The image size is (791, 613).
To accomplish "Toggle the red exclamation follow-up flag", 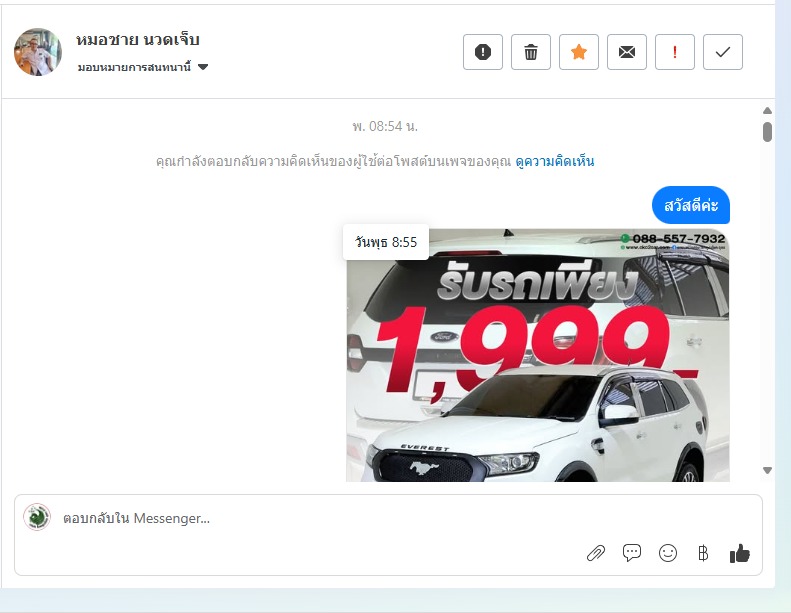I will click(x=675, y=52).
